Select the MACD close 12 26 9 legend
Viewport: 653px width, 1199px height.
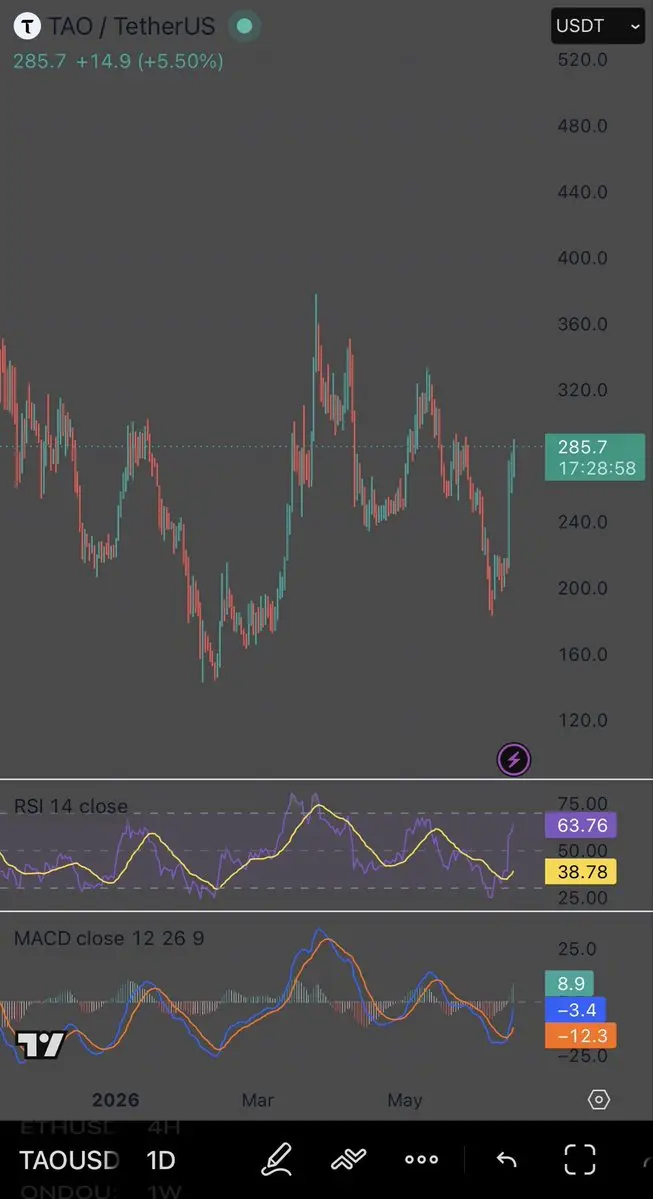[109, 937]
